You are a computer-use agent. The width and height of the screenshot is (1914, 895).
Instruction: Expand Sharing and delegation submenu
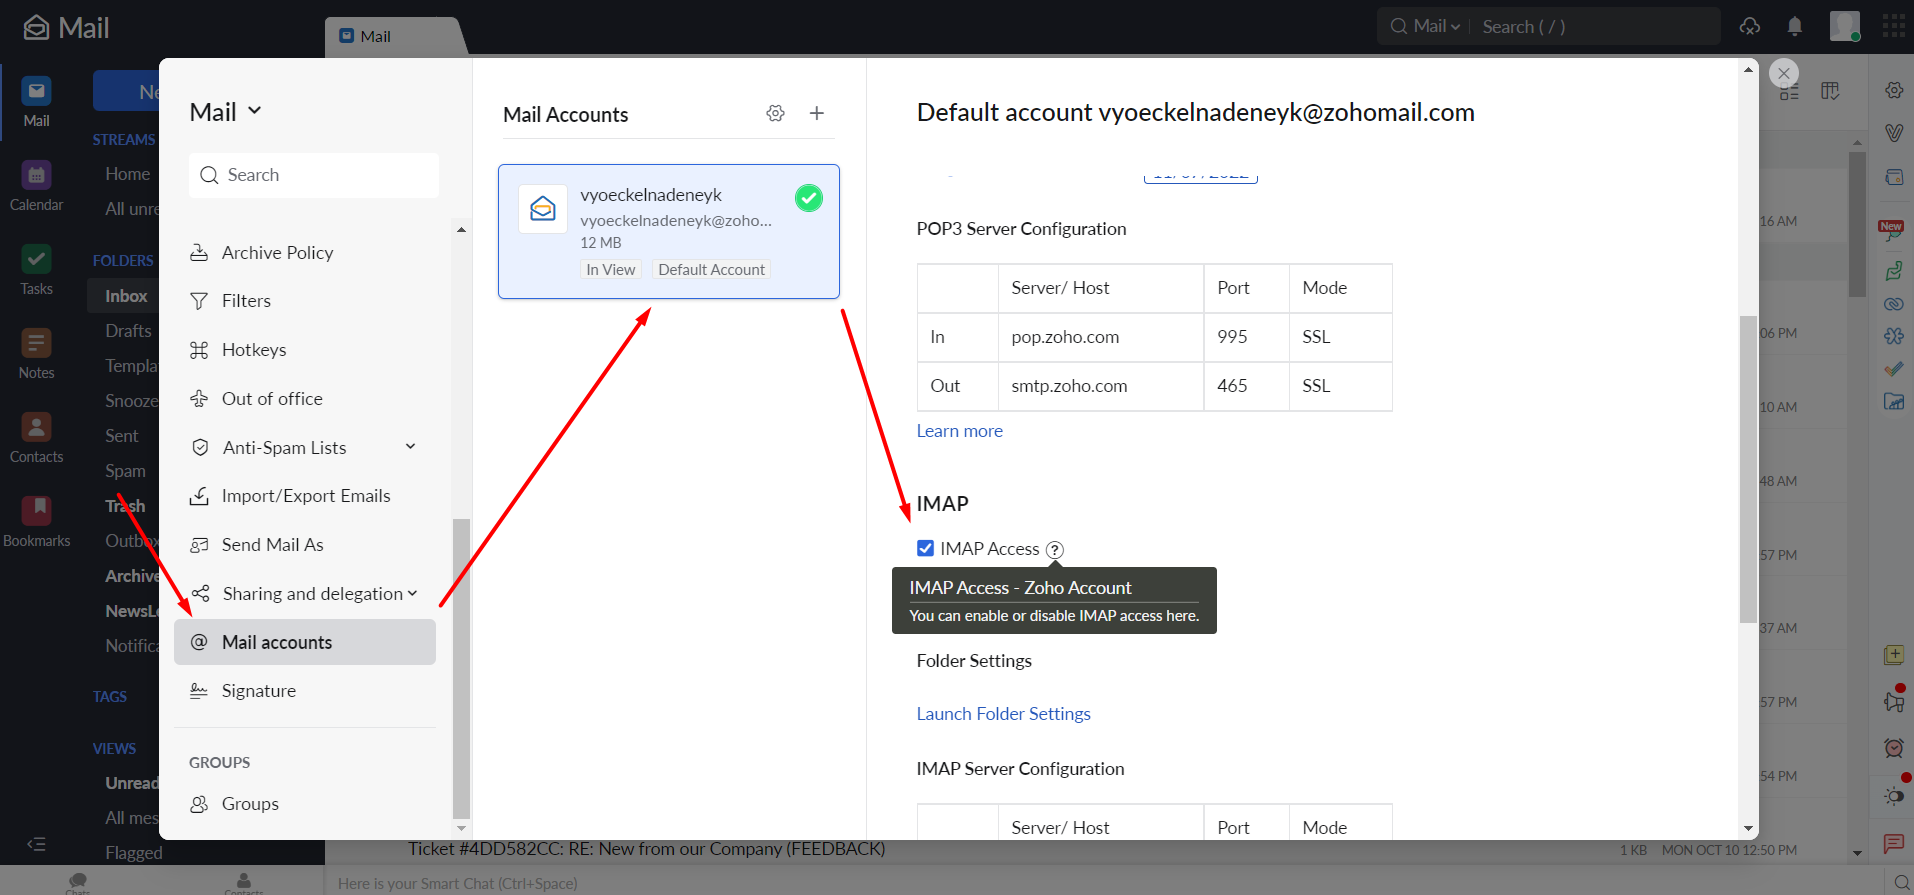pos(412,593)
